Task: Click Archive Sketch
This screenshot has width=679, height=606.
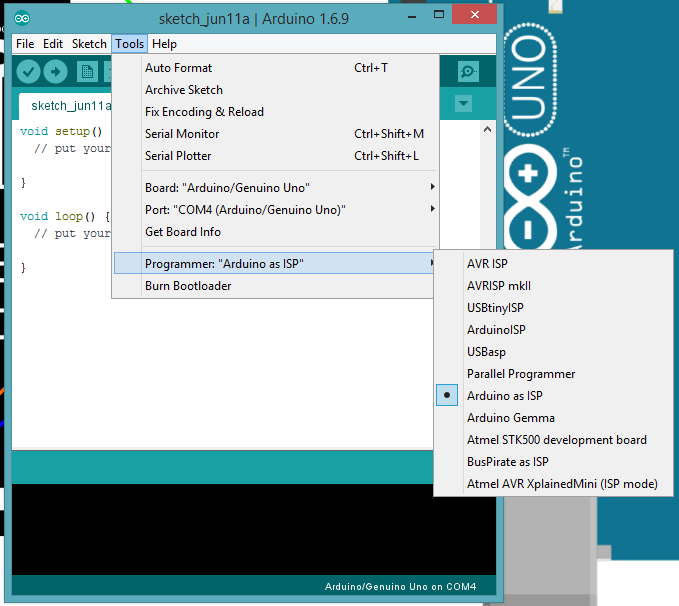Action: (275, 90)
